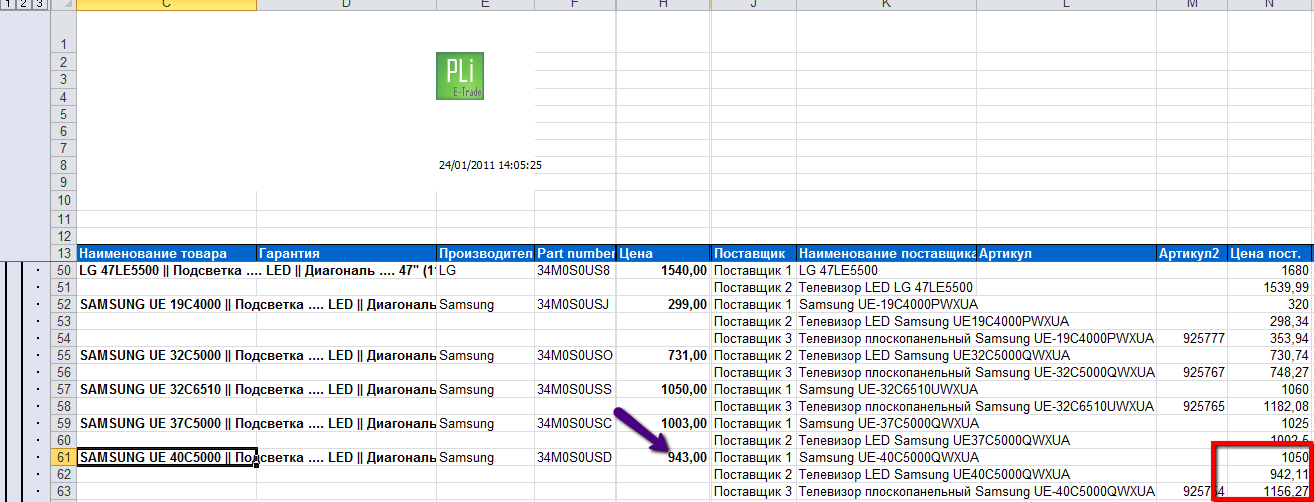Select supplier price 730,74
The height and width of the screenshot is (502, 1314).
(x=1270, y=355)
